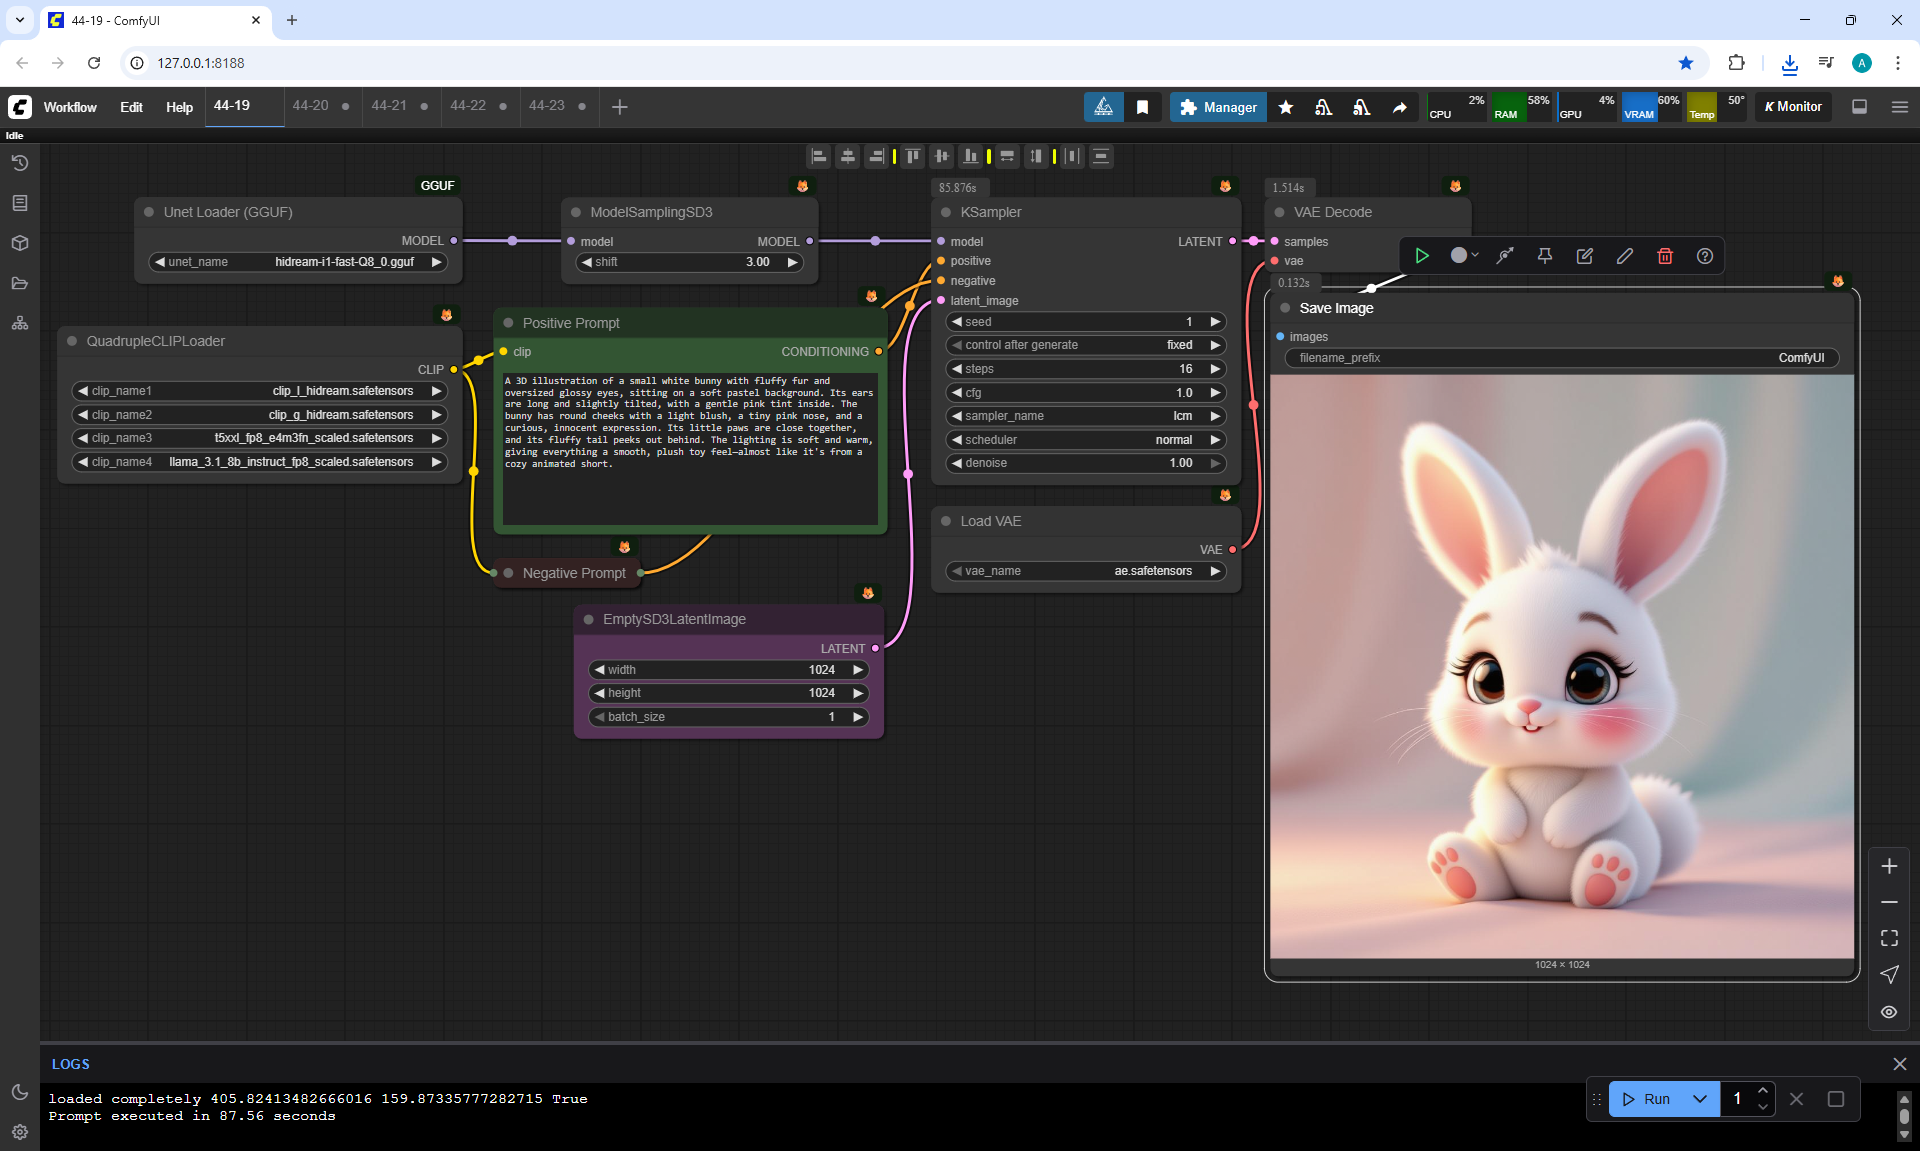Image resolution: width=1920 pixels, height=1151 pixels.
Task: Toggle link visibility eye icon
Action: tap(1889, 1012)
